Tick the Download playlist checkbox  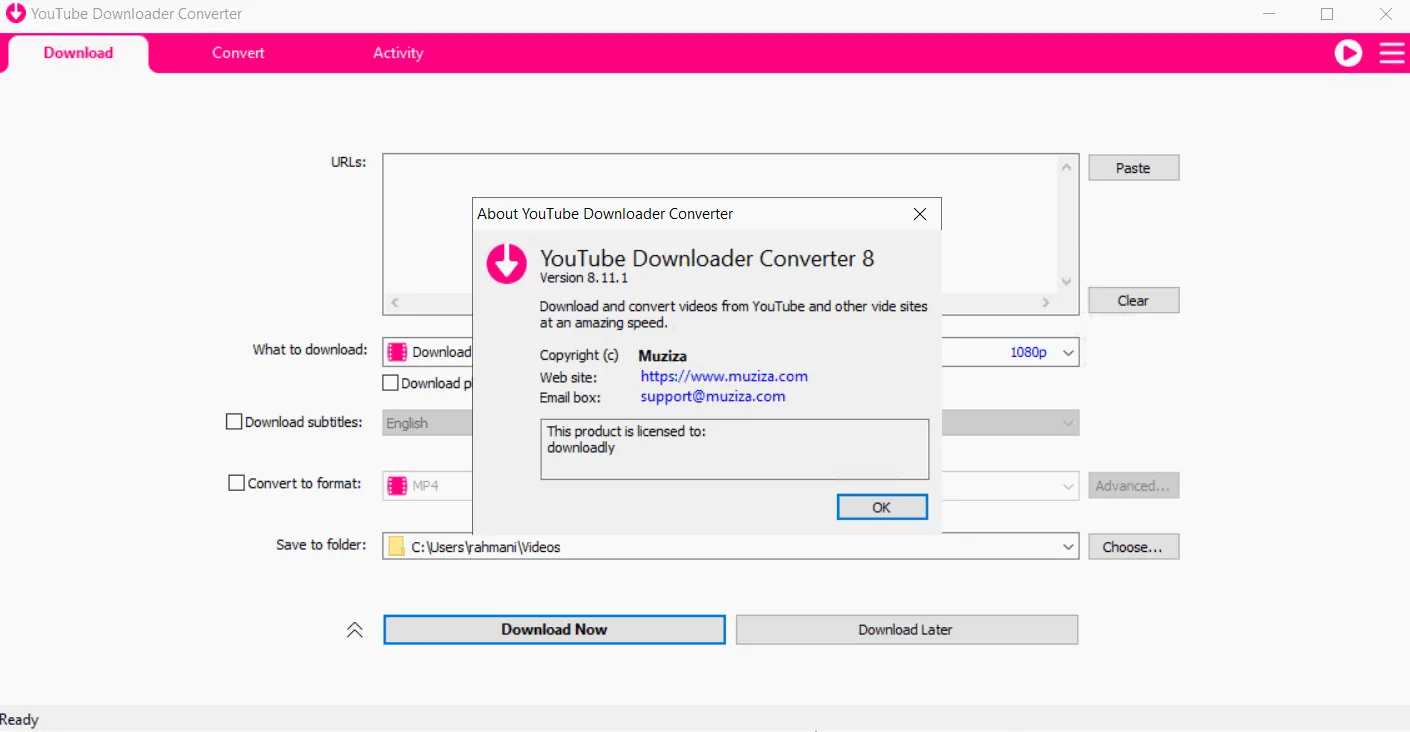pyautogui.click(x=391, y=383)
